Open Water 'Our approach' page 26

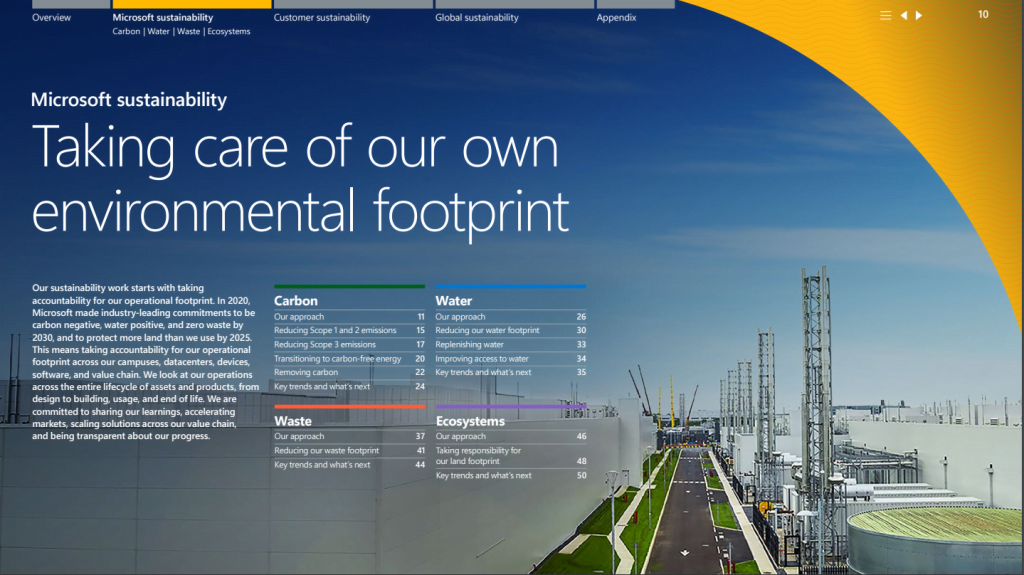click(511, 316)
